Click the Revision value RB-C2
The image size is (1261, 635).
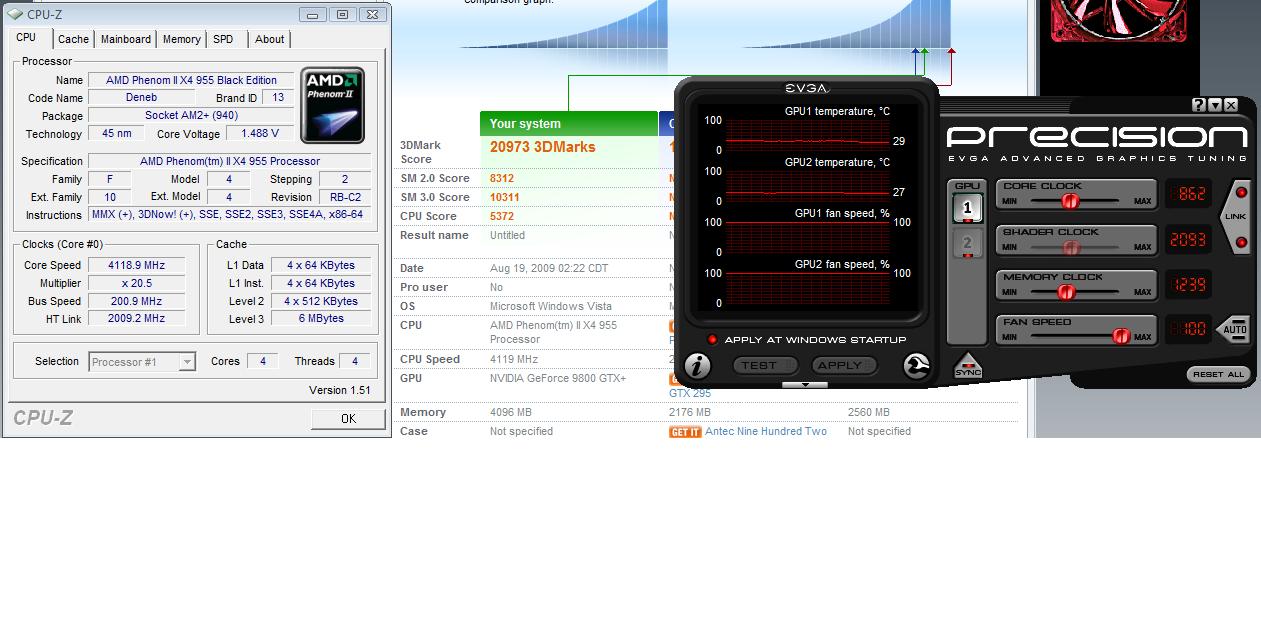(x=345, y=197)
